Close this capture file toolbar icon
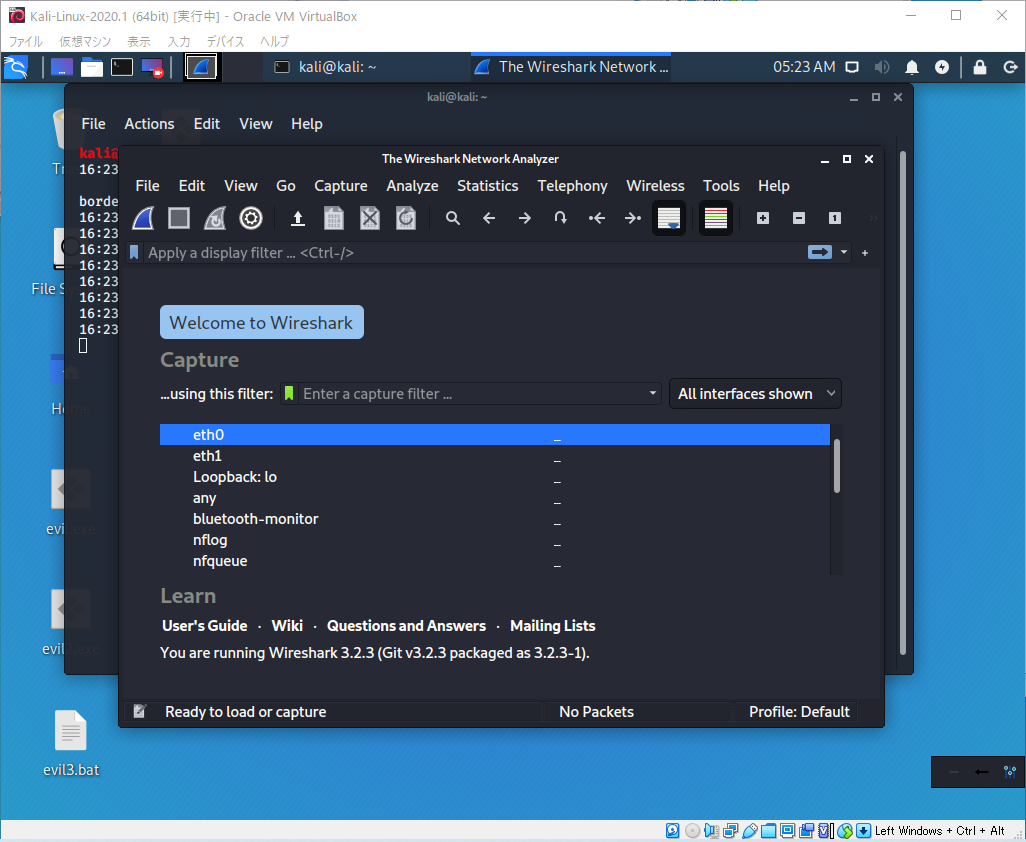 tap(370, 218)
